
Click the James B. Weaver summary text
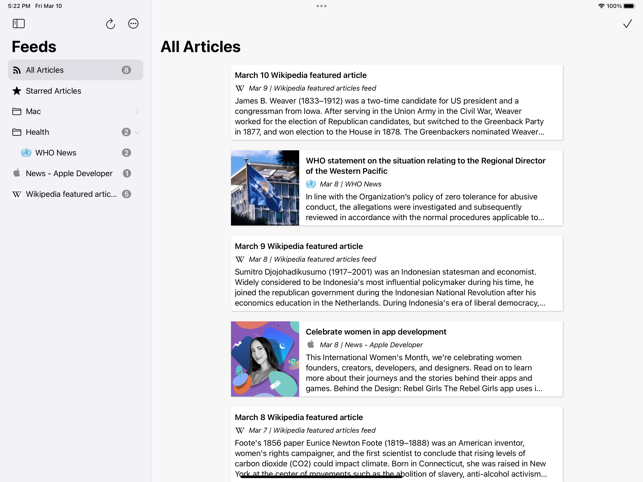[x=390, y=117]
